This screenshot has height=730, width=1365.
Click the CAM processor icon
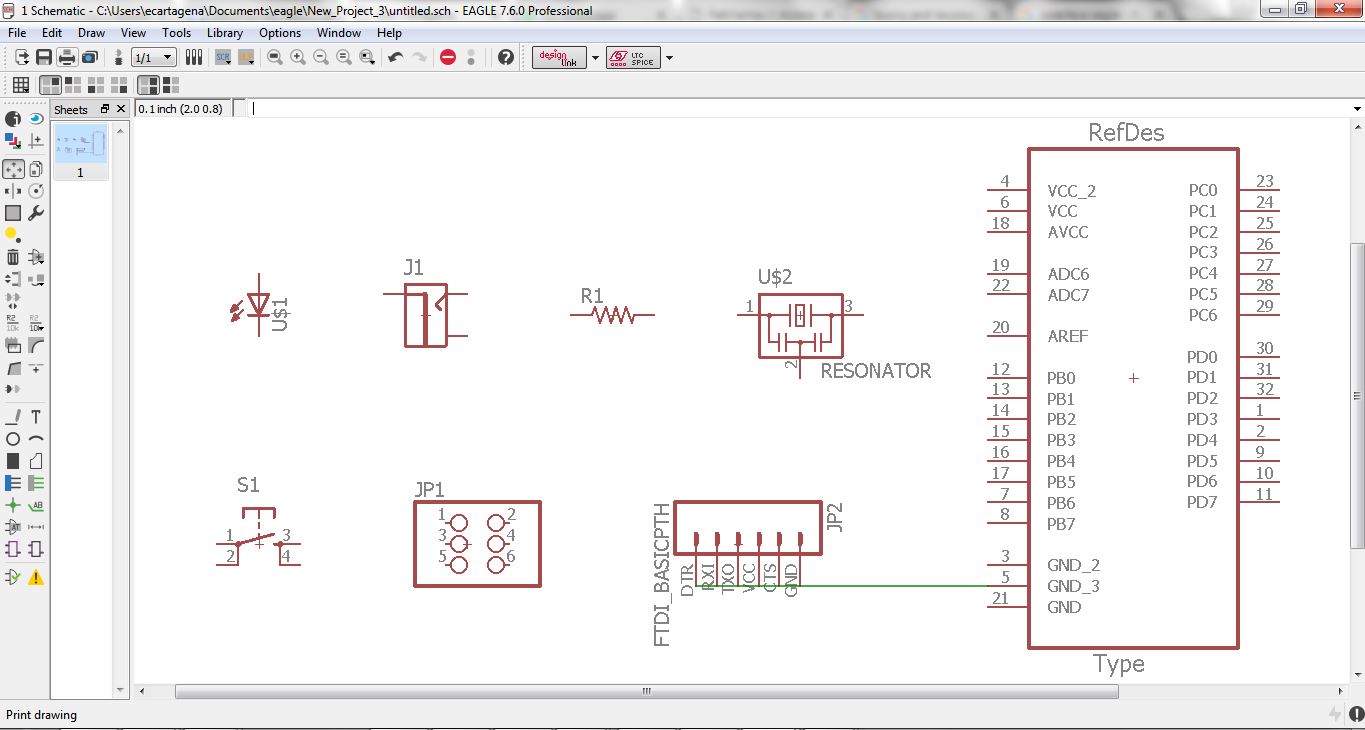point(89,57)
